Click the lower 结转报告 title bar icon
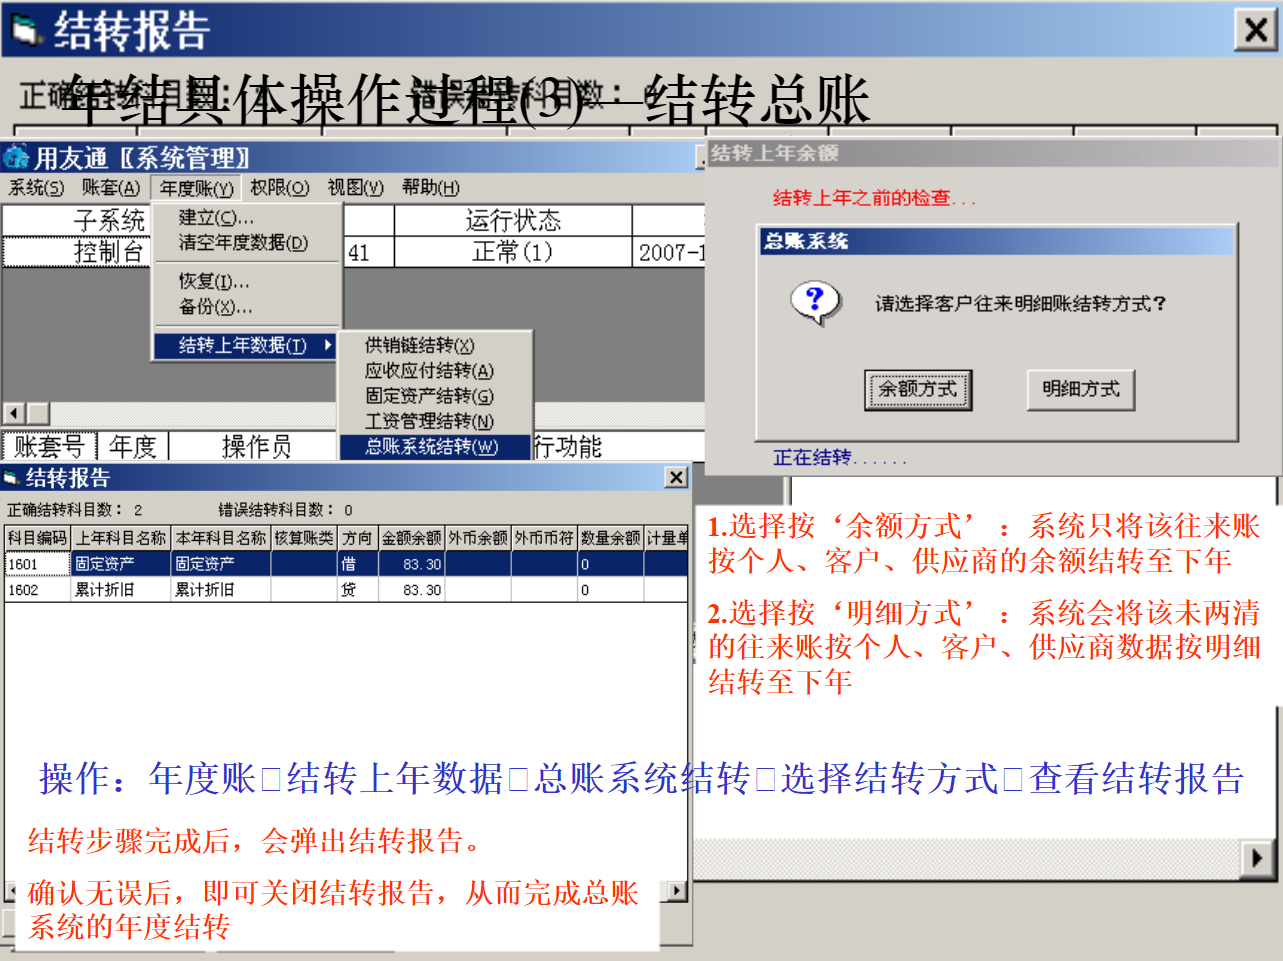Viewport: 1283px width, 961px height. click(12, 477)
